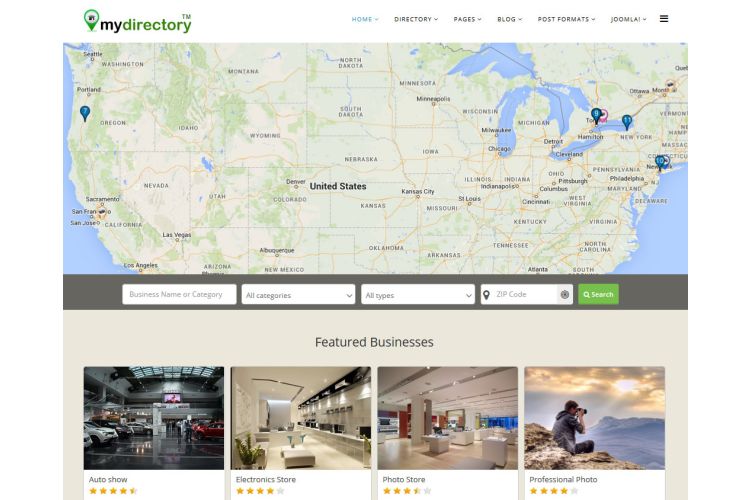Click the Business Name or Category field
Viewport: 750px width, 500px height.
(179, 294)
